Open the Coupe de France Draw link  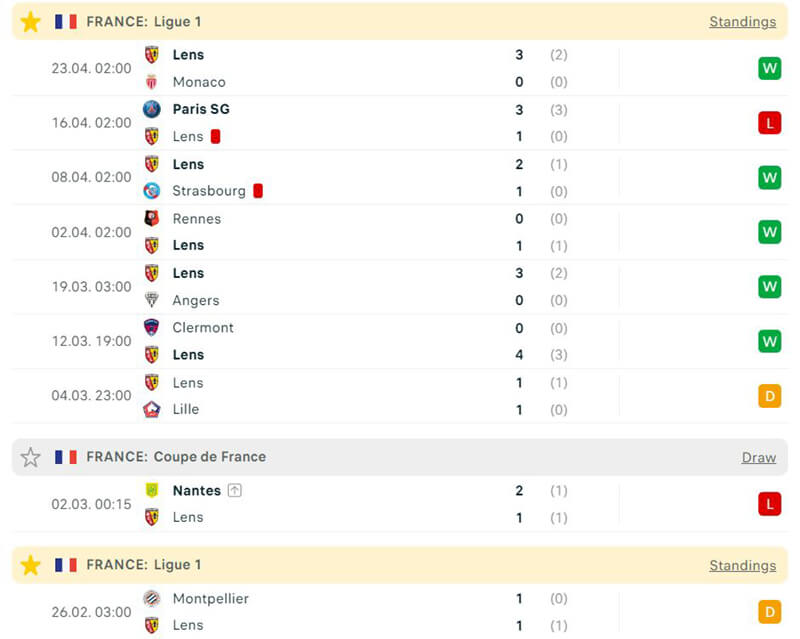(758, 457)
